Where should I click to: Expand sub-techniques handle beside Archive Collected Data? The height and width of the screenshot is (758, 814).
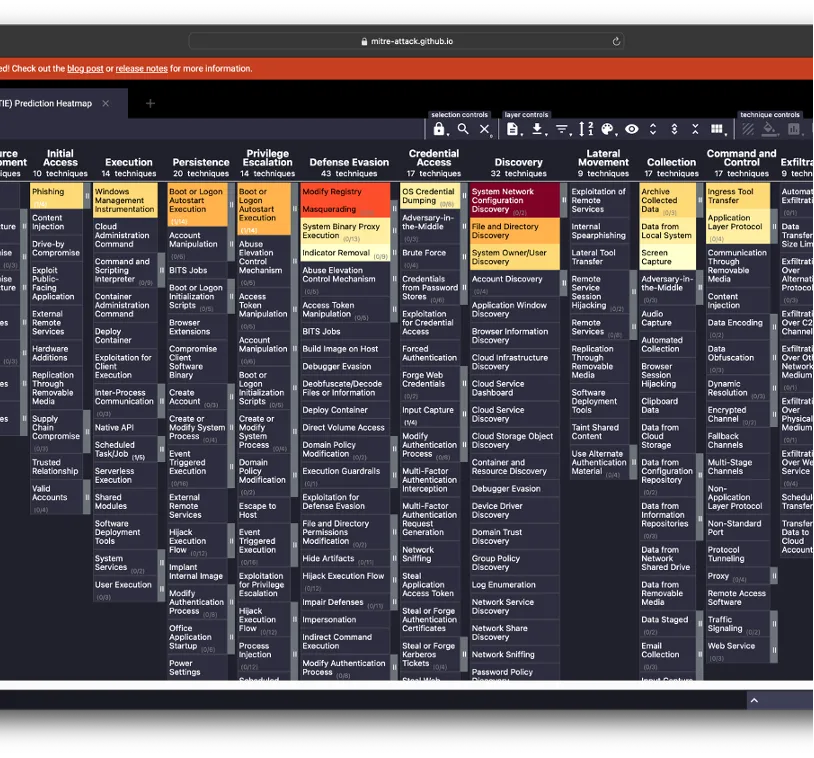700,200
